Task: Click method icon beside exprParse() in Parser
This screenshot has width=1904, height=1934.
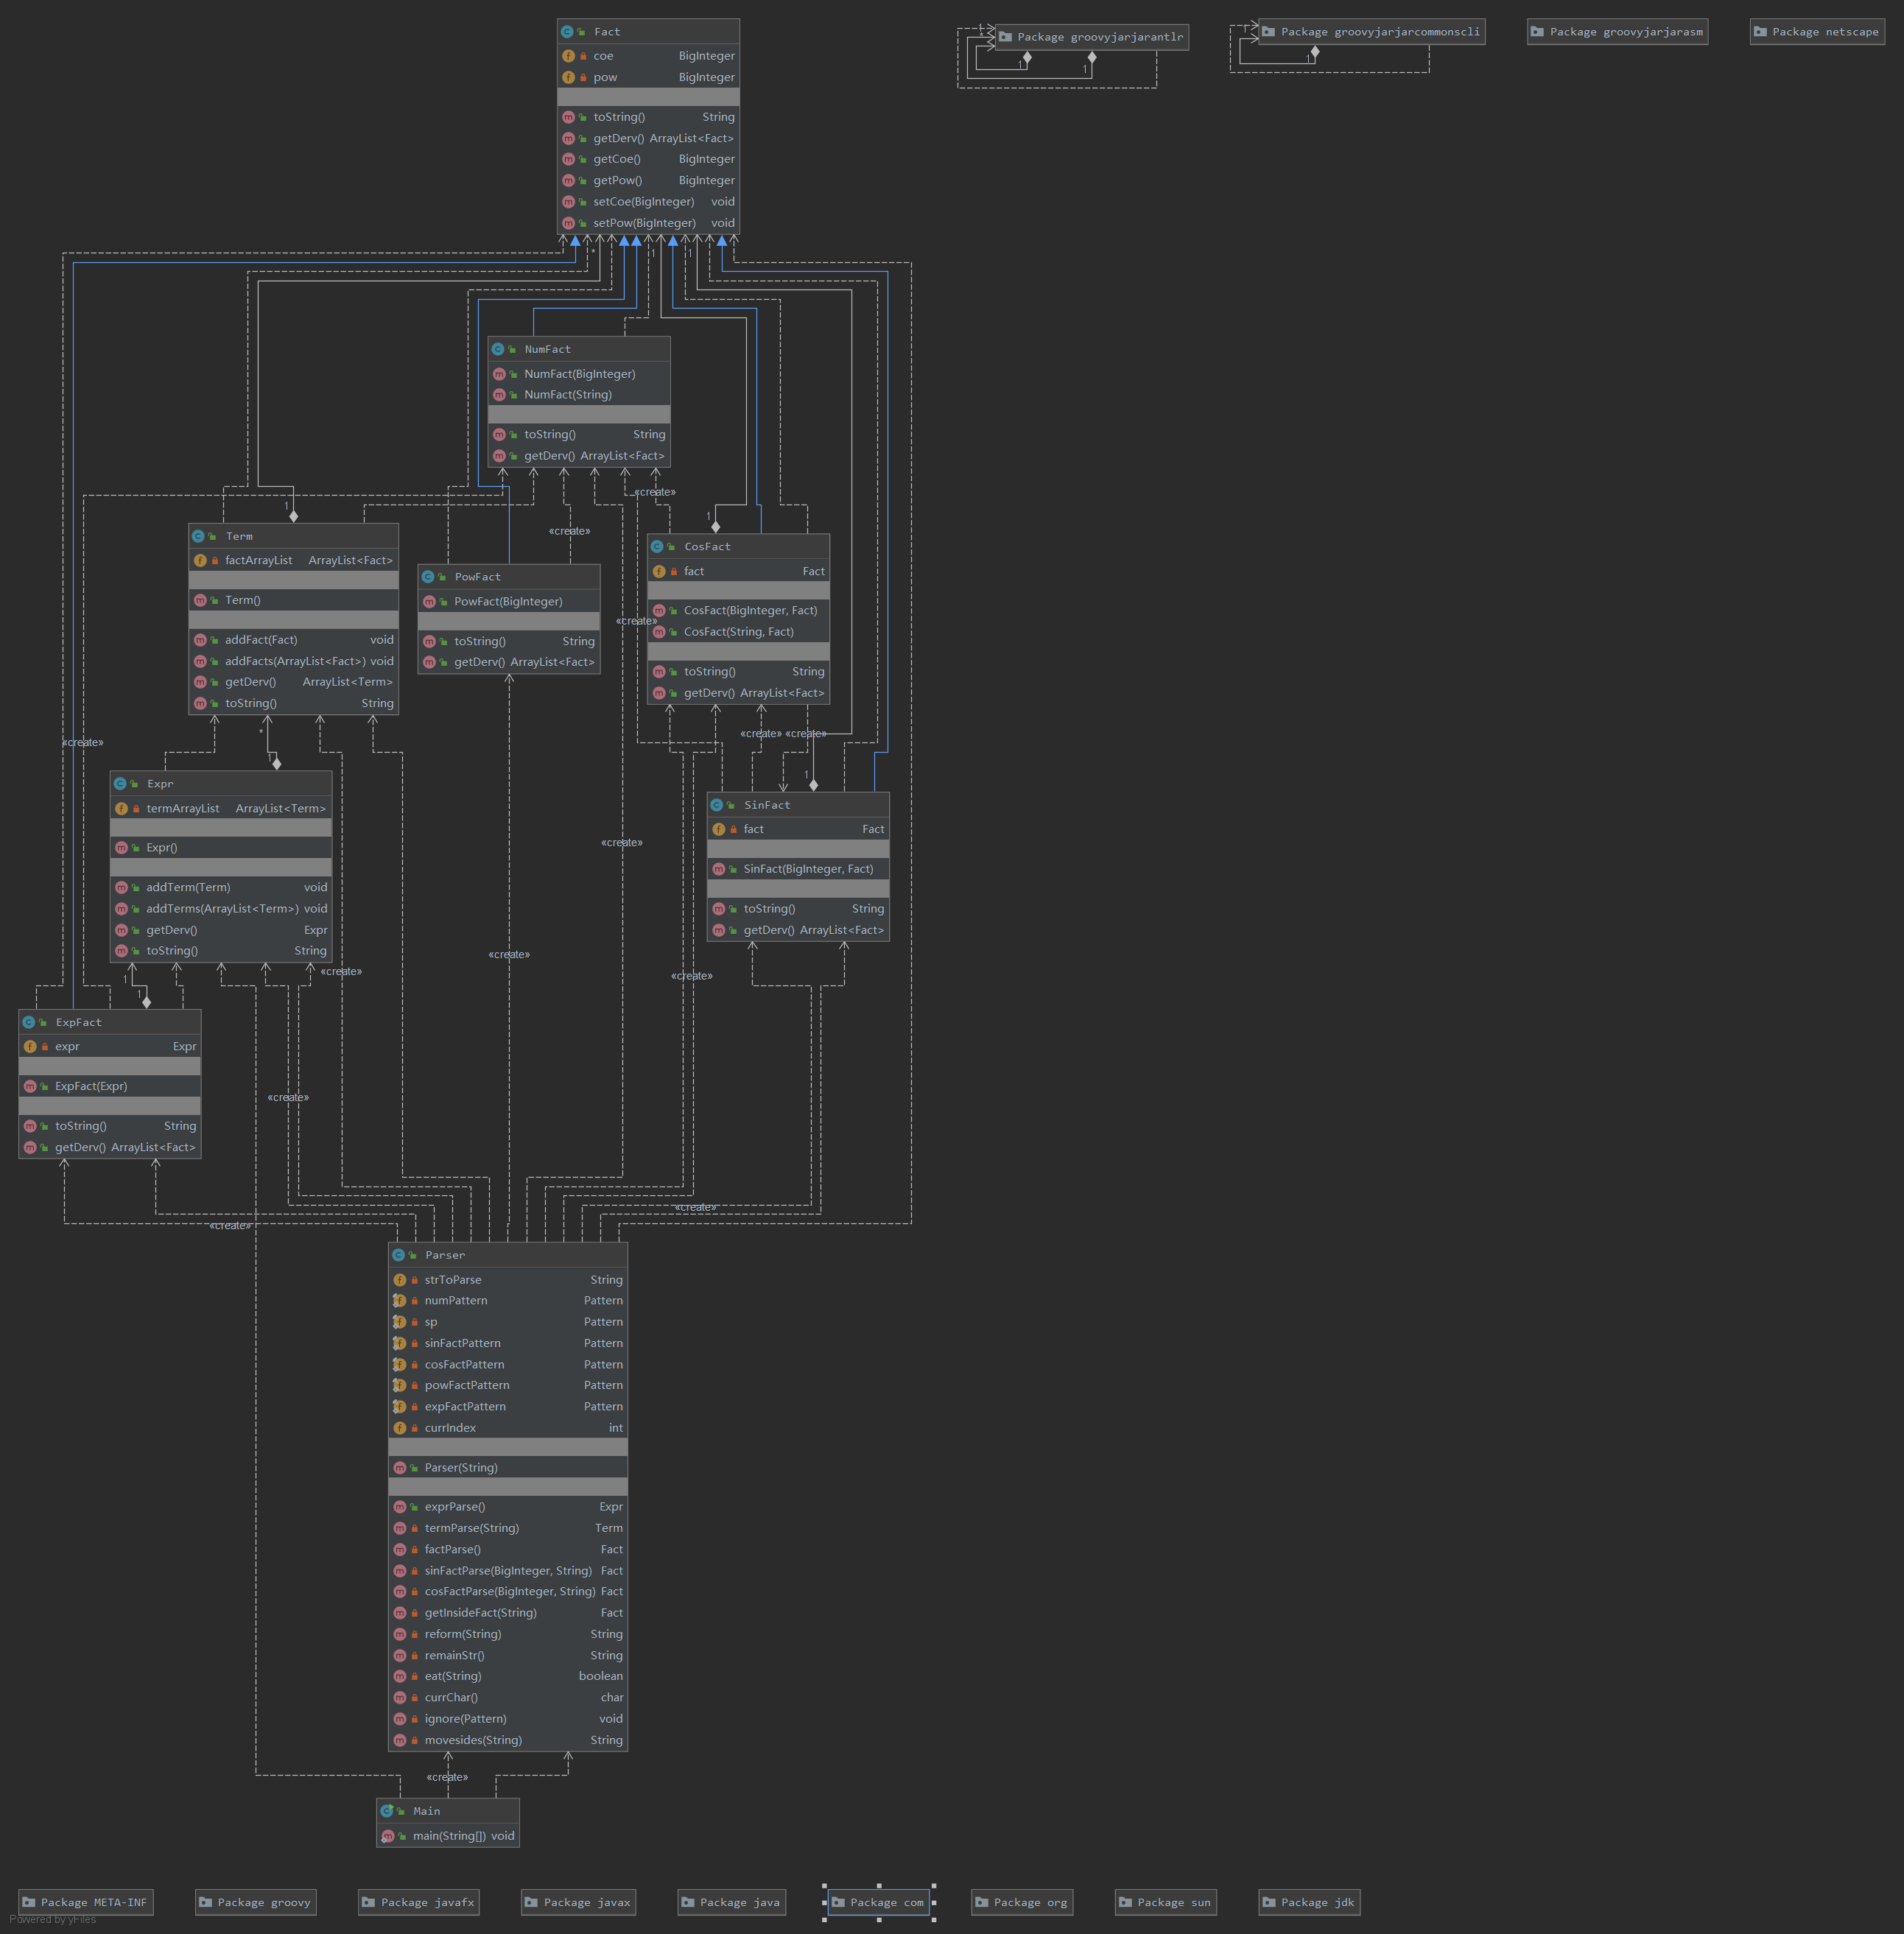Action: 400,1507
